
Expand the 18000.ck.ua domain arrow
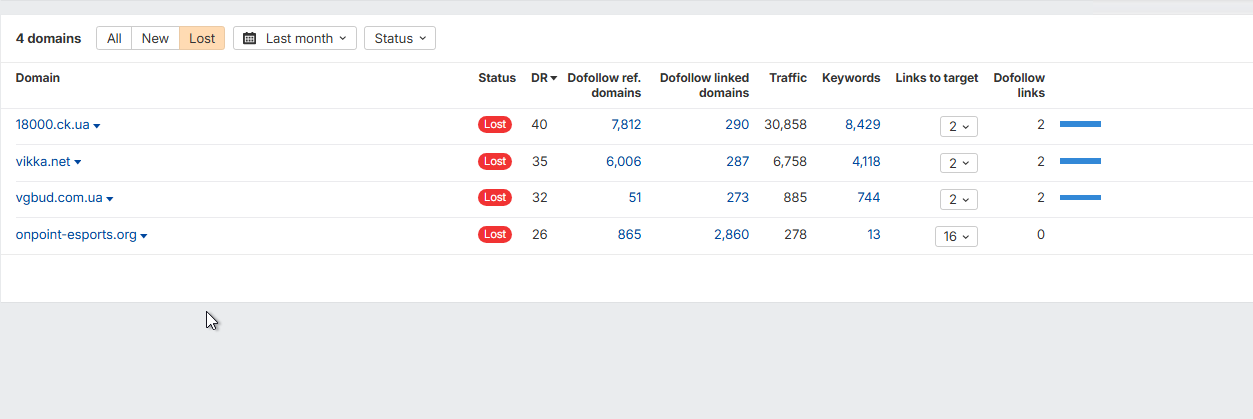[x=97, y=126]
